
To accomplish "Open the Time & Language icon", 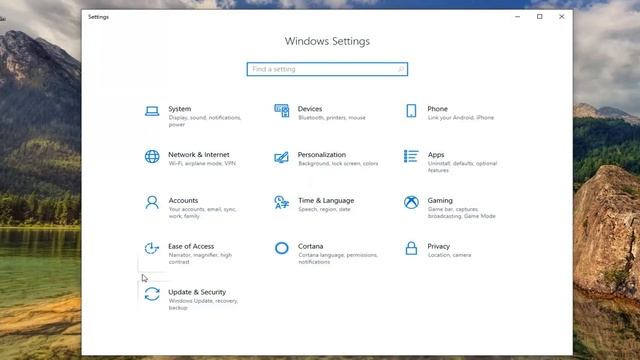I will (282, 202).
